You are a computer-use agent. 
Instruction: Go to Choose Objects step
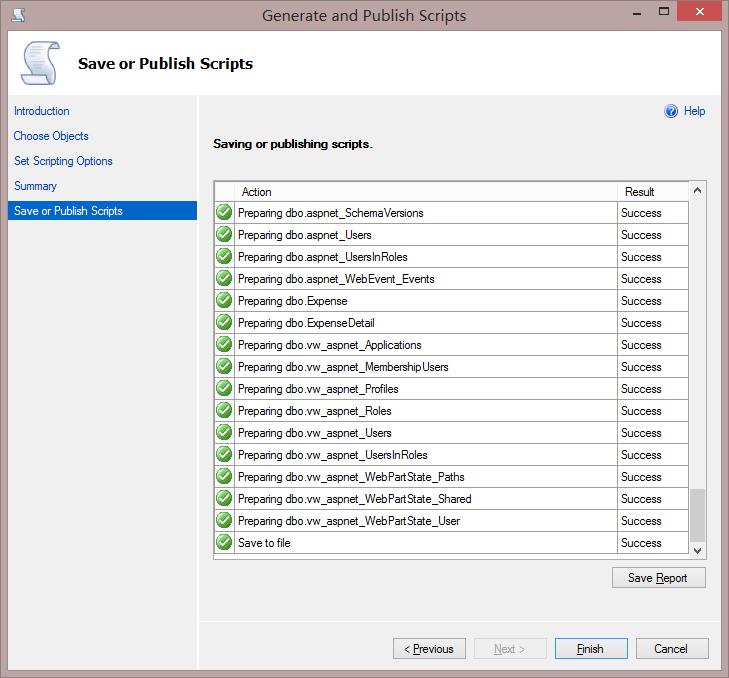pos(51,136)
